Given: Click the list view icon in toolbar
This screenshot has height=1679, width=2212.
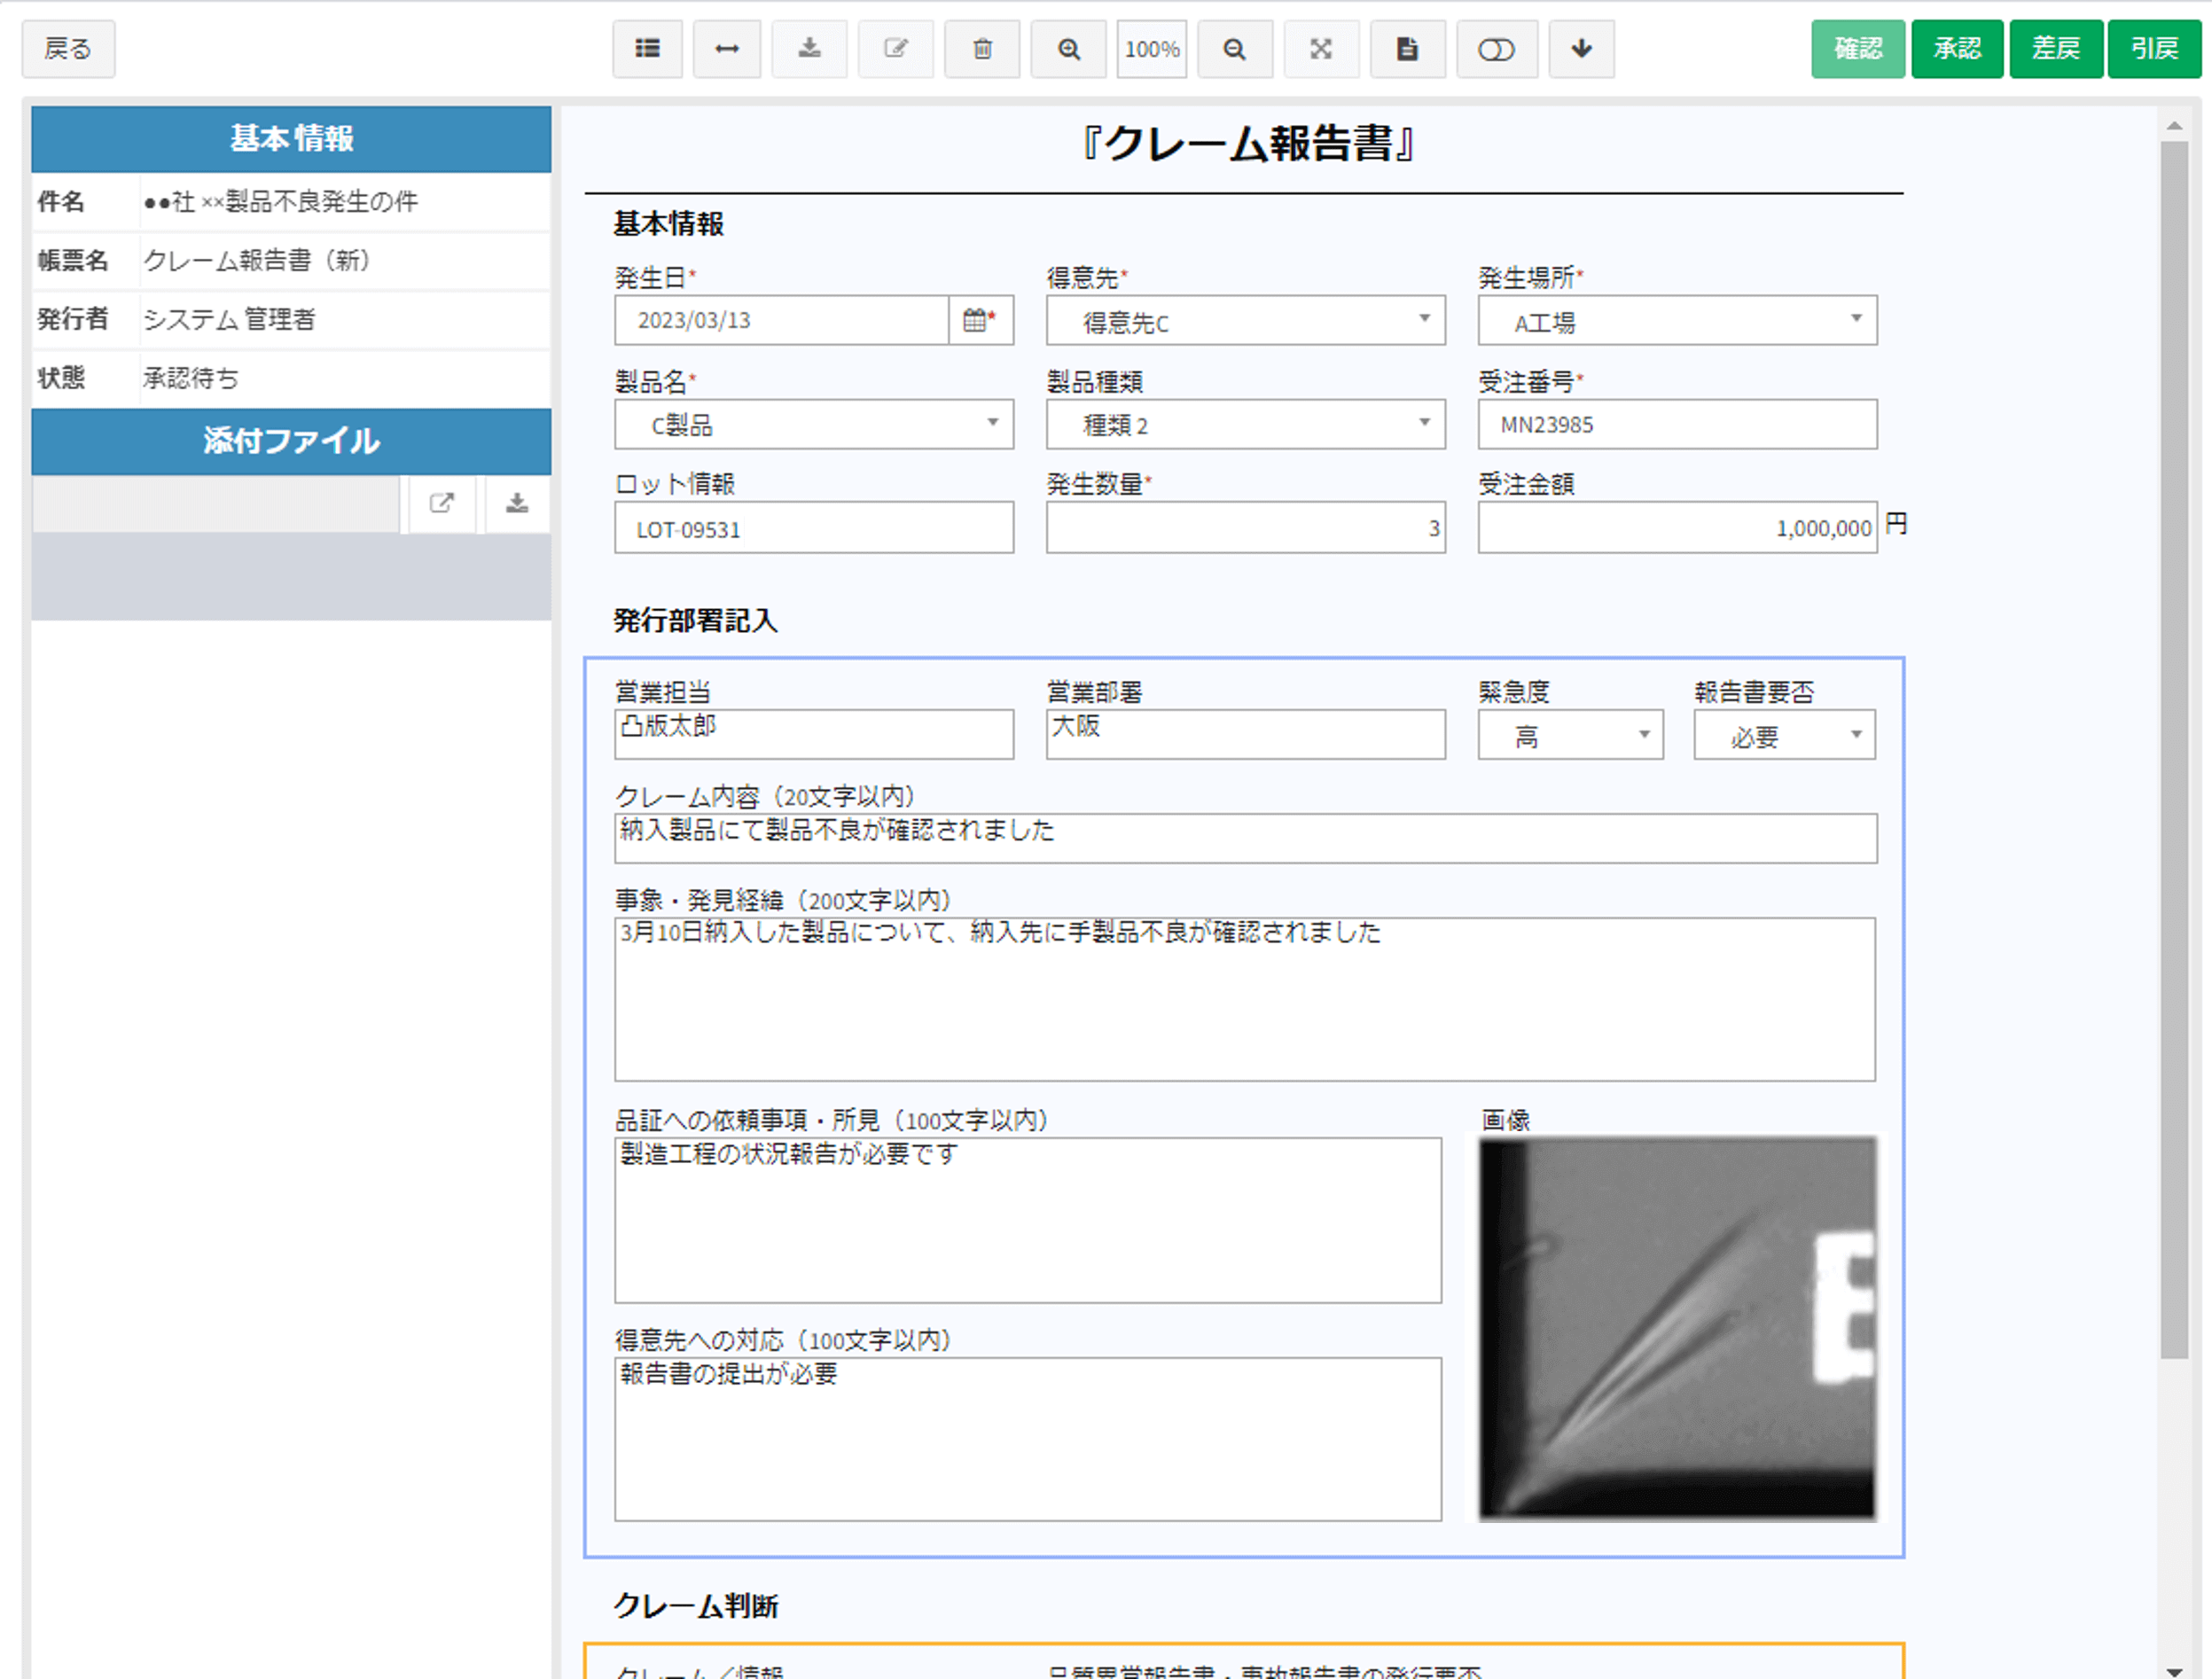Looking at the screenshot, I should point(647,49).
